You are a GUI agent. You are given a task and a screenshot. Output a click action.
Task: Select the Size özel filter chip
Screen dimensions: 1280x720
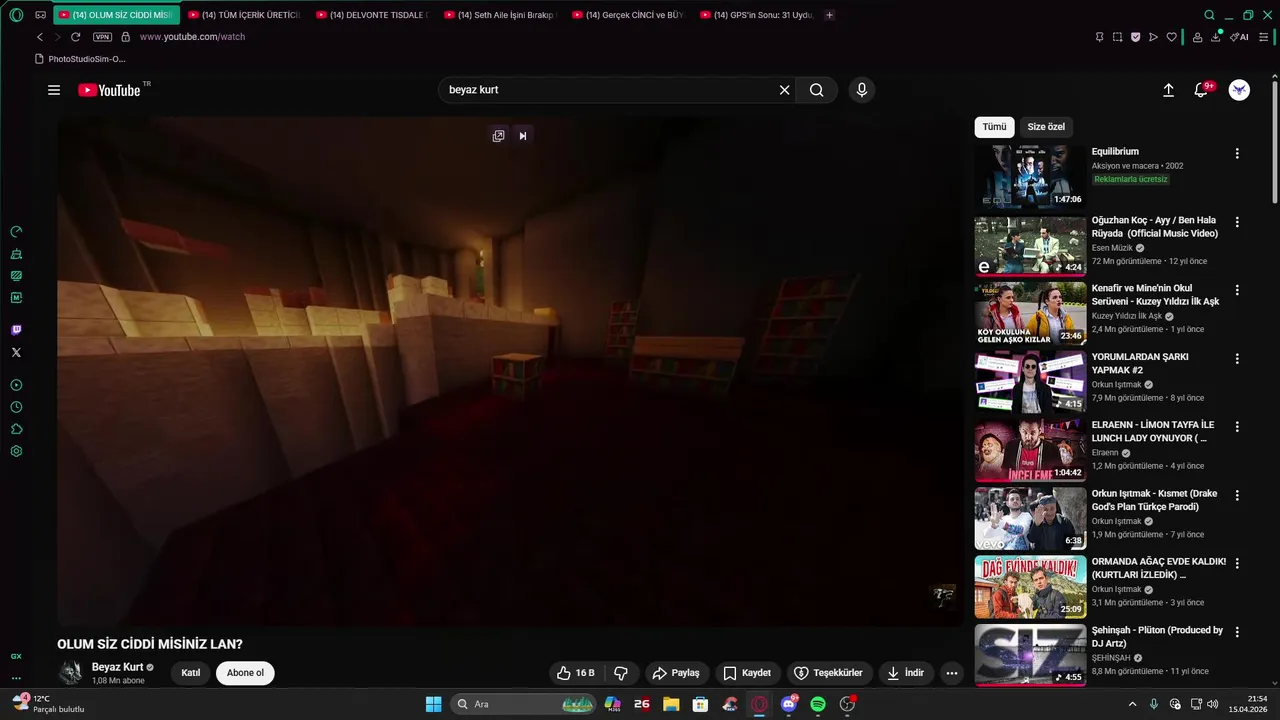click(1046, 127)
